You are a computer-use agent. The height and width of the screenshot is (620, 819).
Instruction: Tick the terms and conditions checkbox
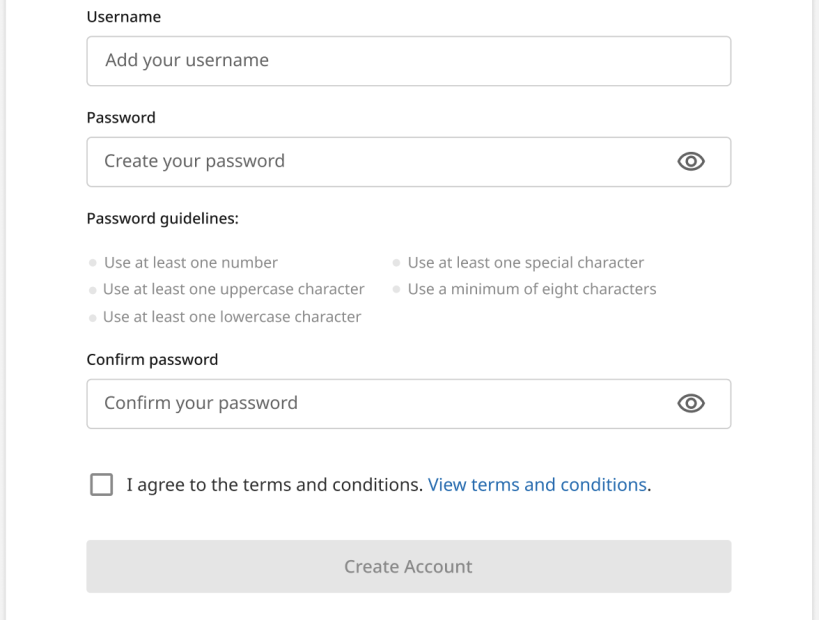101,484
